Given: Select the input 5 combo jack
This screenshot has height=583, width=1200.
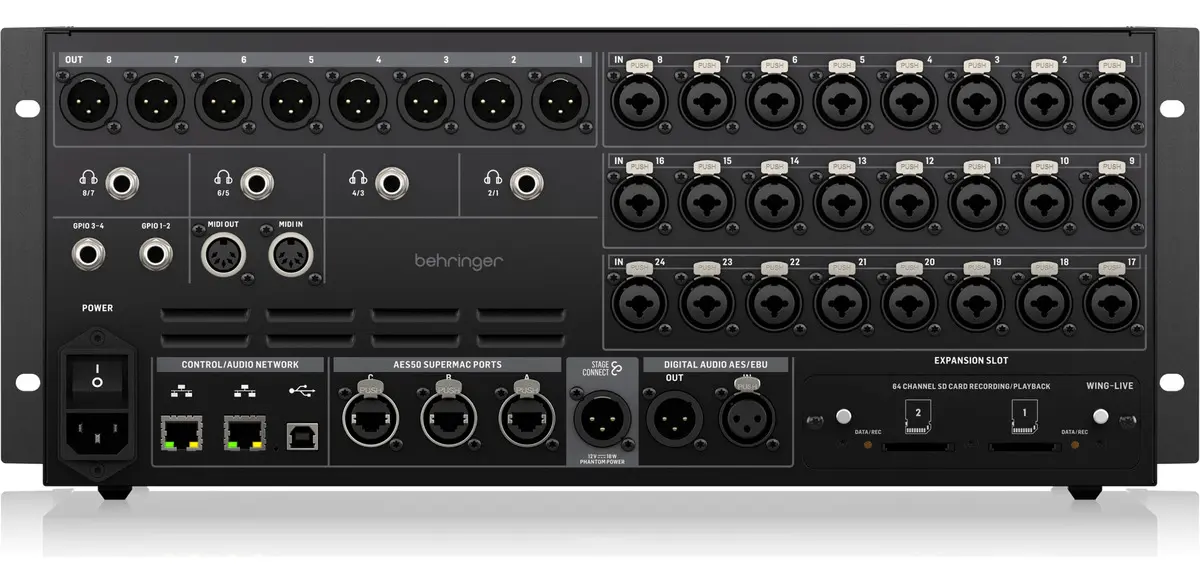Looking at the screenshot, I should 841,101.
